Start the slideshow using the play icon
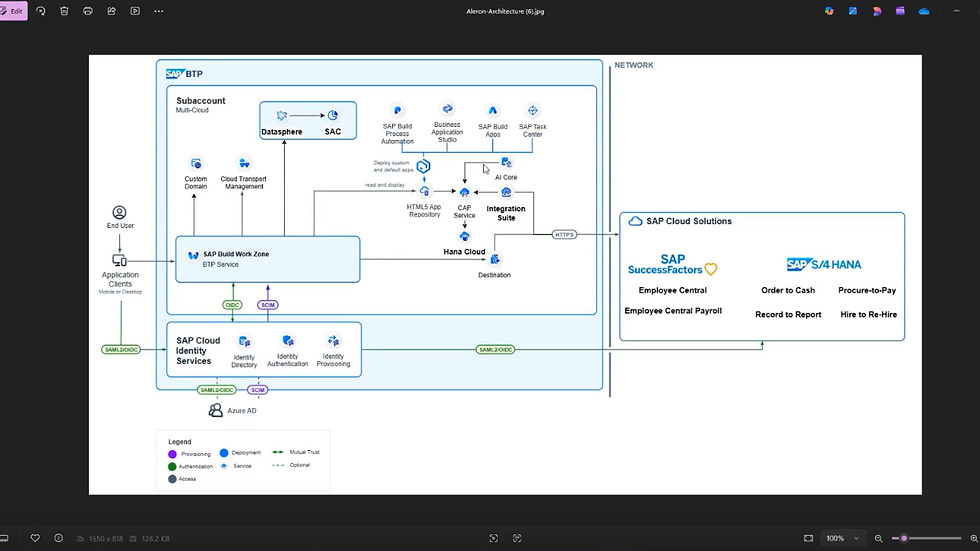This screenshot has width=980, height=551. (x=135, y=11)
